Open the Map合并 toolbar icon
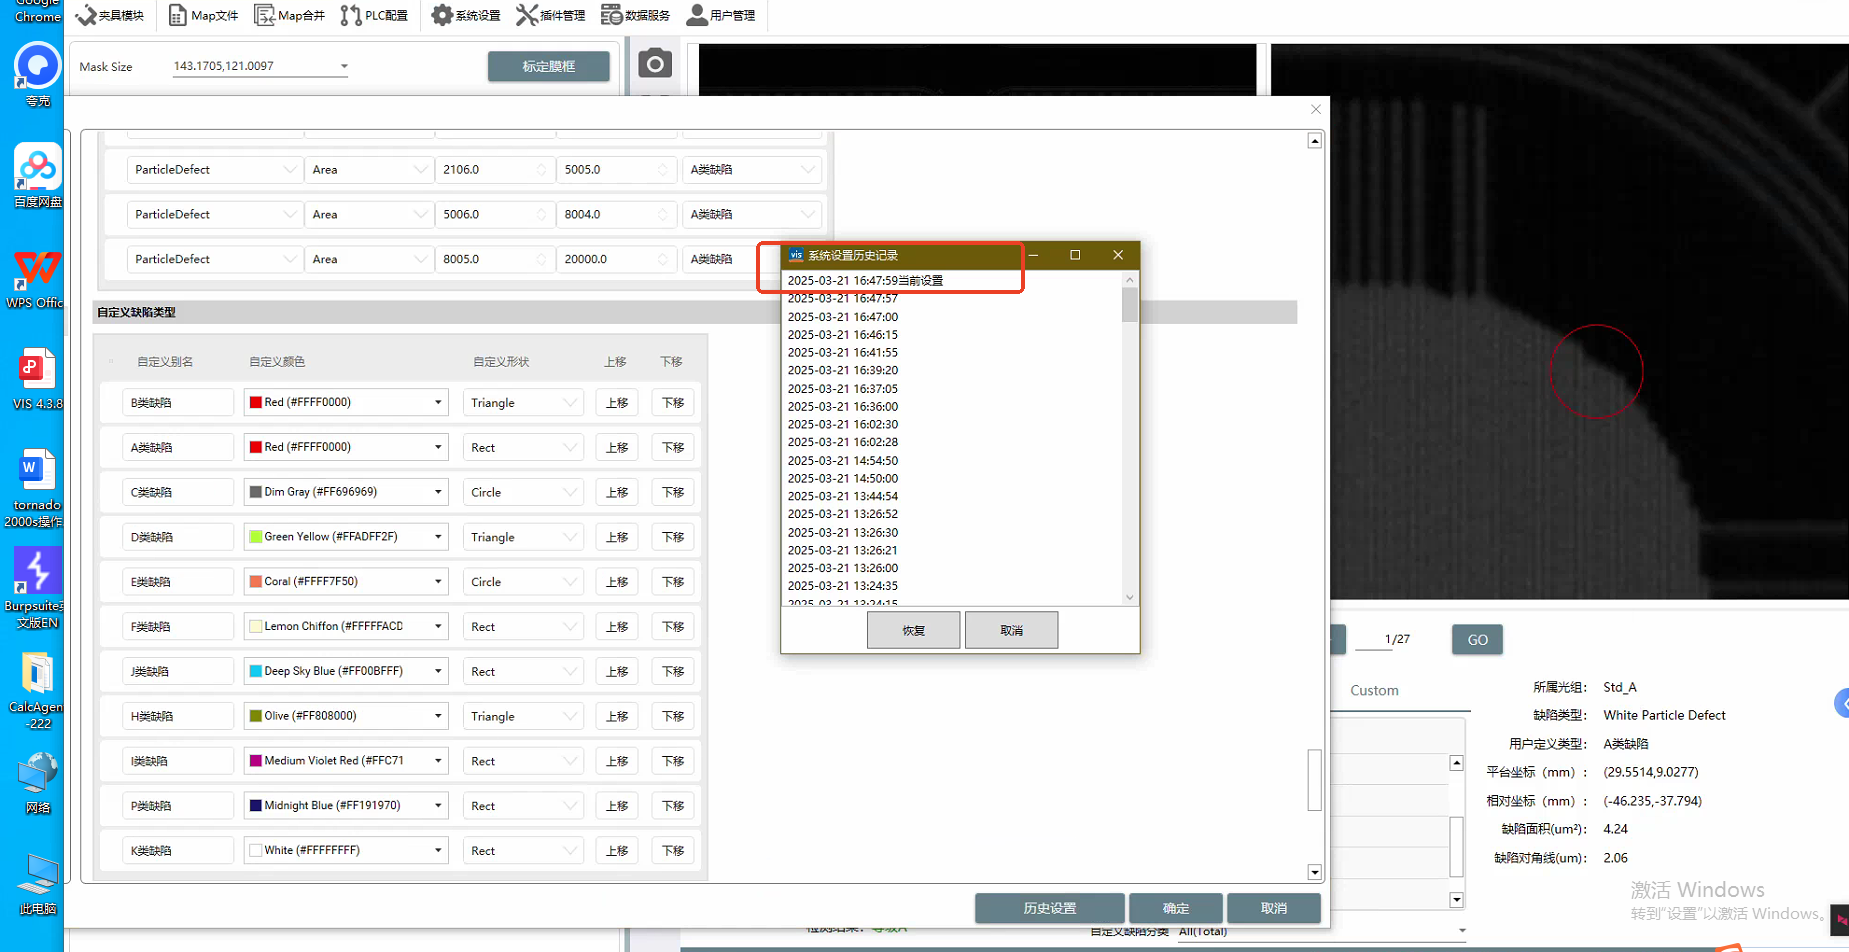This screenshot has height=952, width=1849. pos(290,15)
